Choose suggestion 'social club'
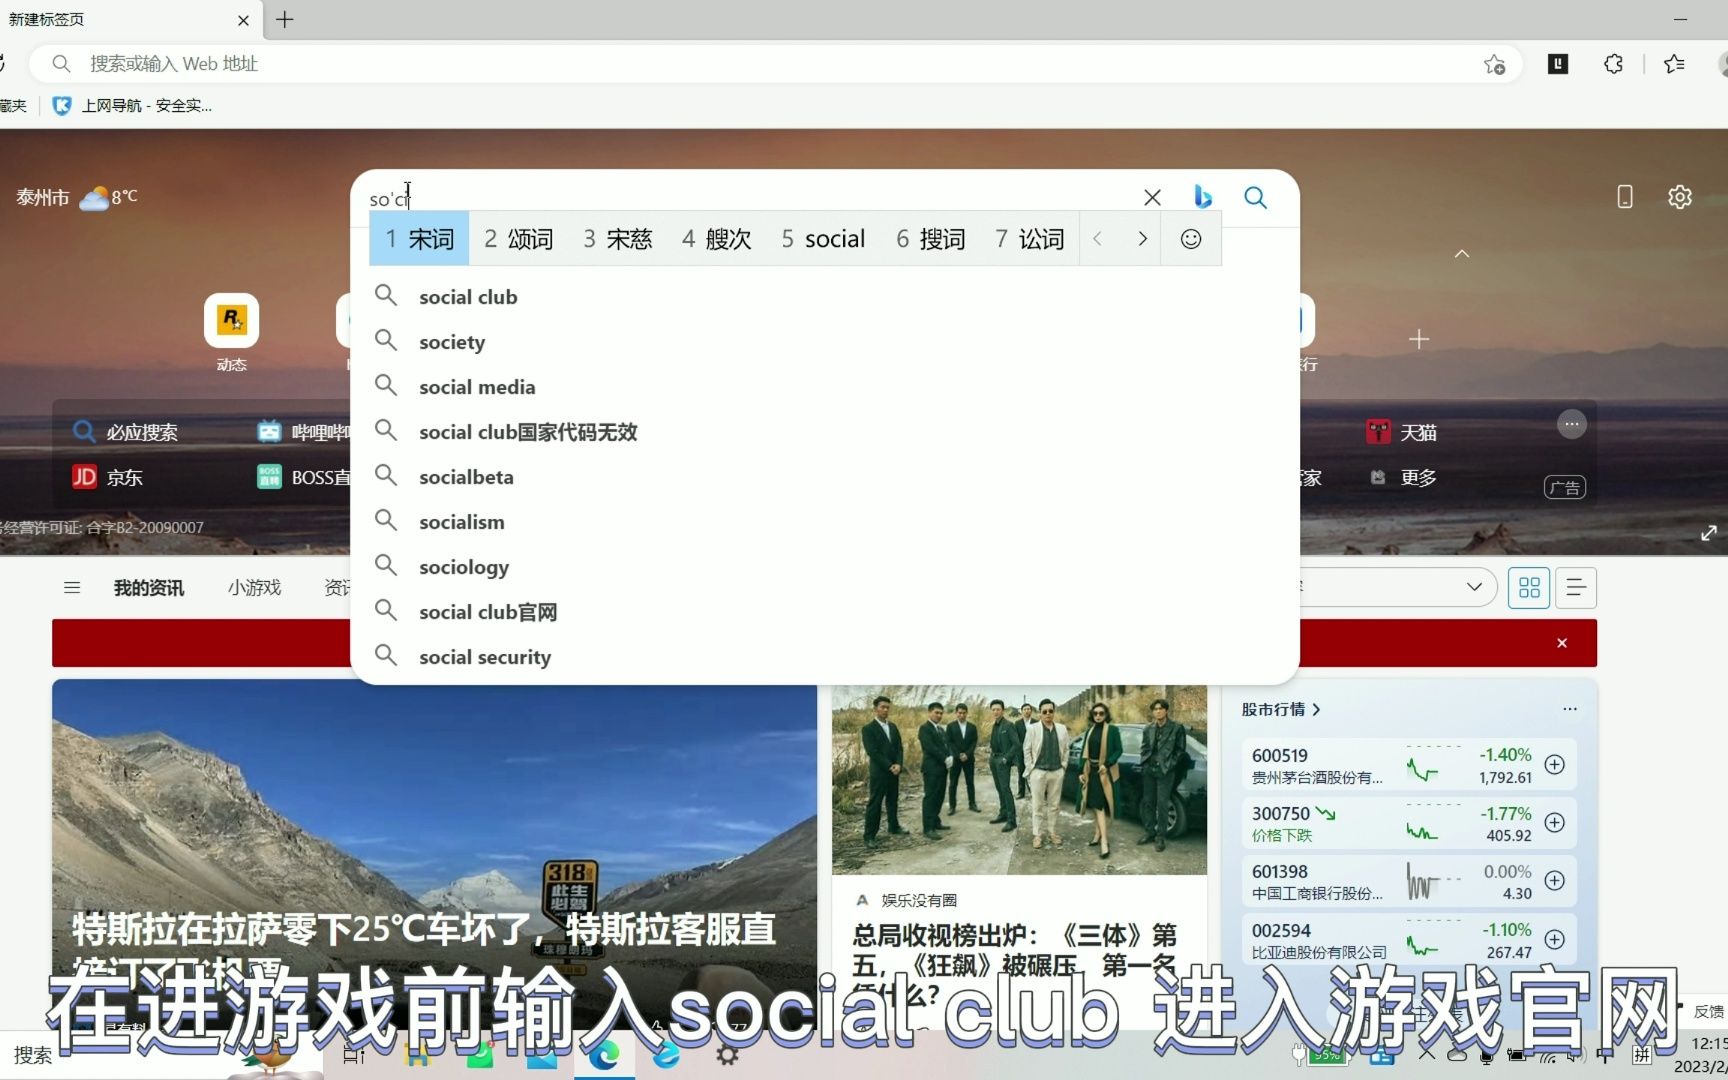Image resolution: width=1728 pixels, height=1080 pixels. tap(825, 297)
